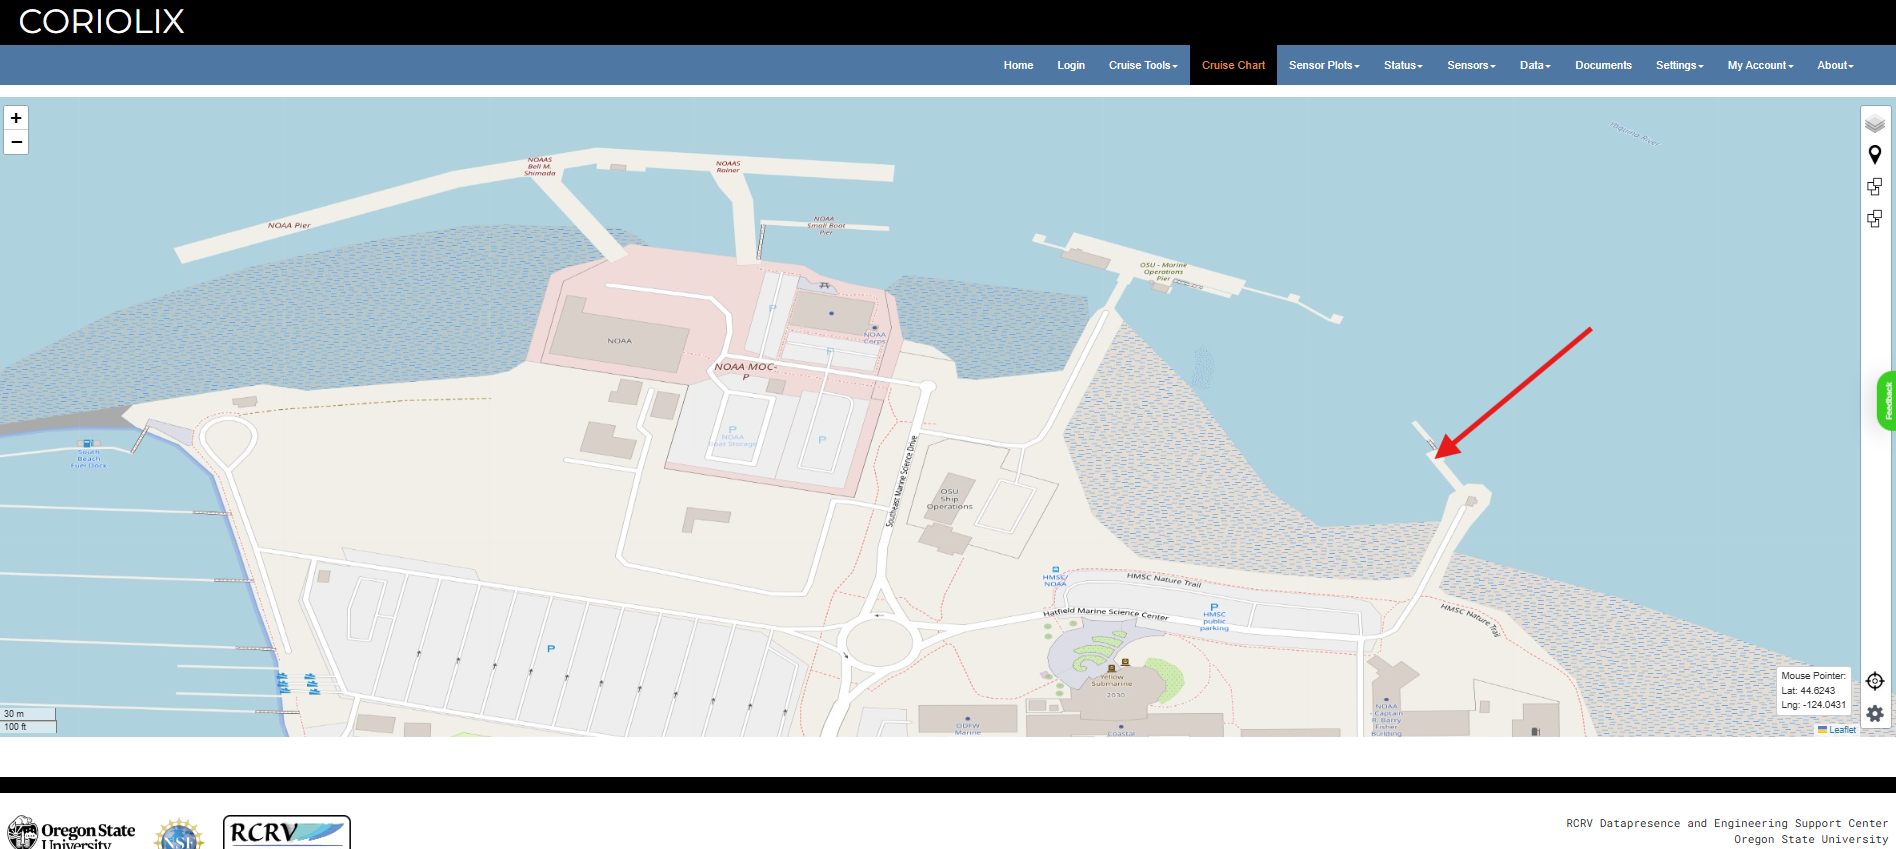Open the map layers control
The width and height of the screenshot is (1896, 849).
[x=1875, y=123]
